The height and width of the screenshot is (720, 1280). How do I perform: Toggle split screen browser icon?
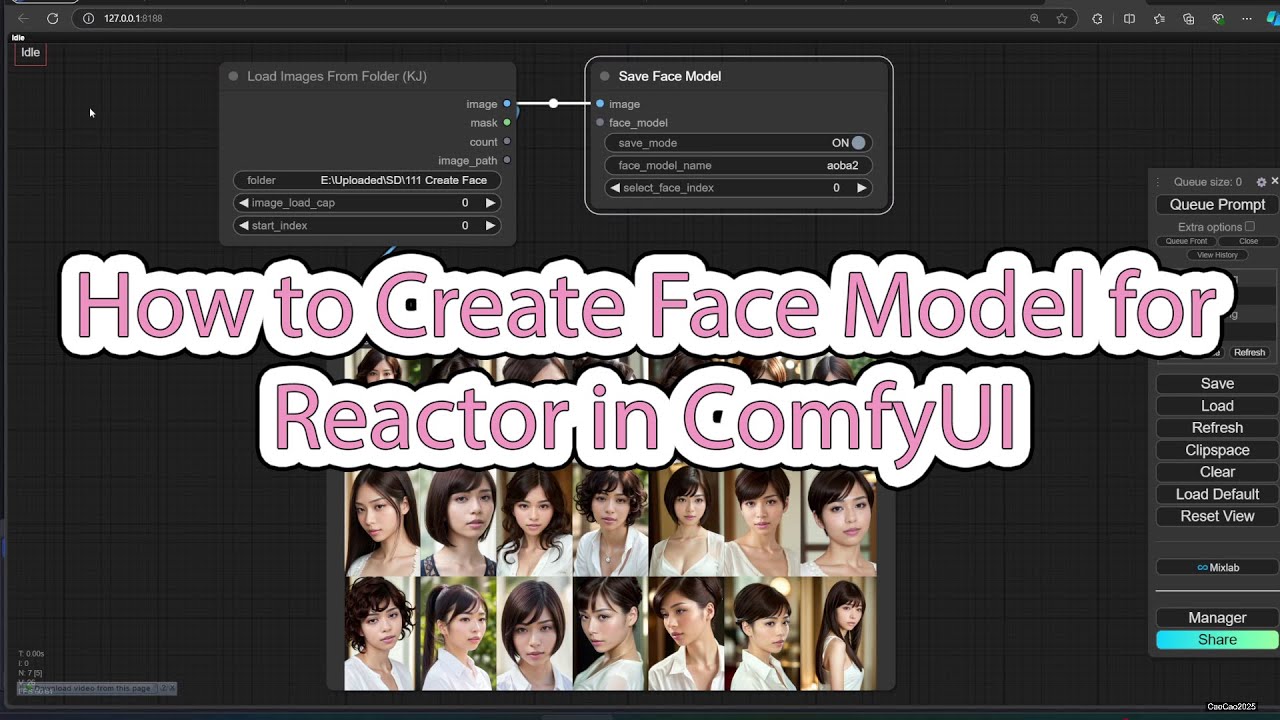[1129, 18]
